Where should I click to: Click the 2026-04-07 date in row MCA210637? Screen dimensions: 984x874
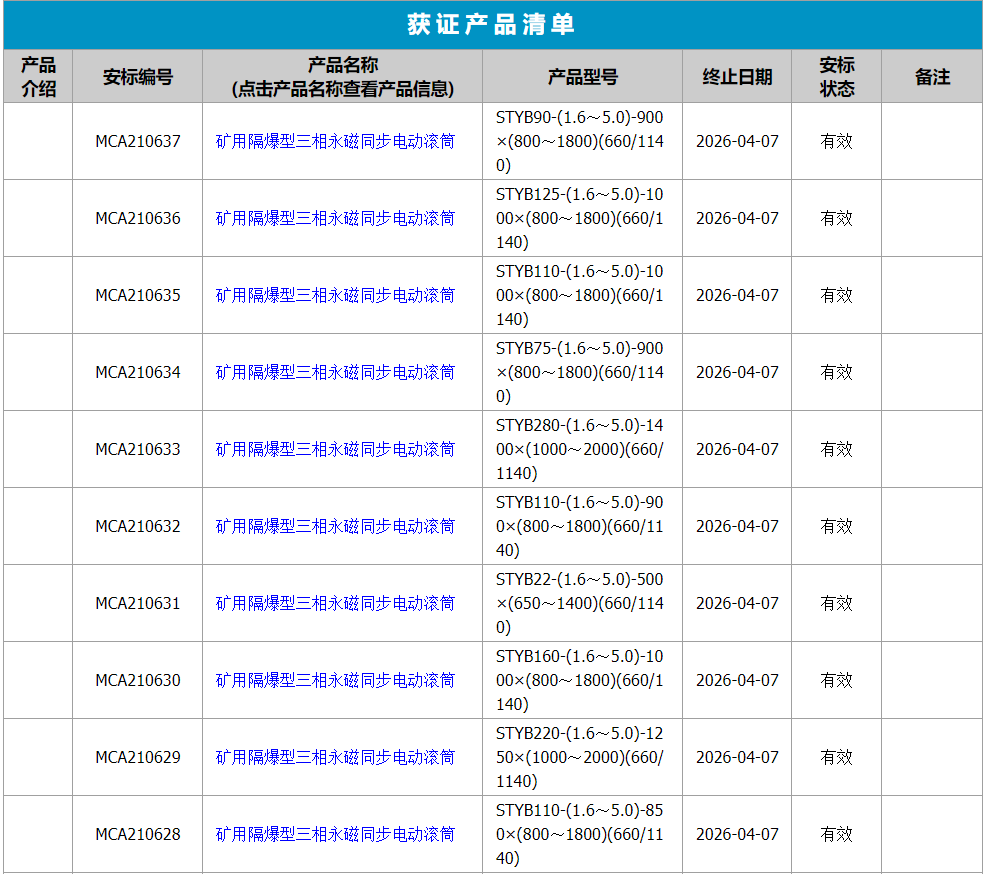click(737, 141)
